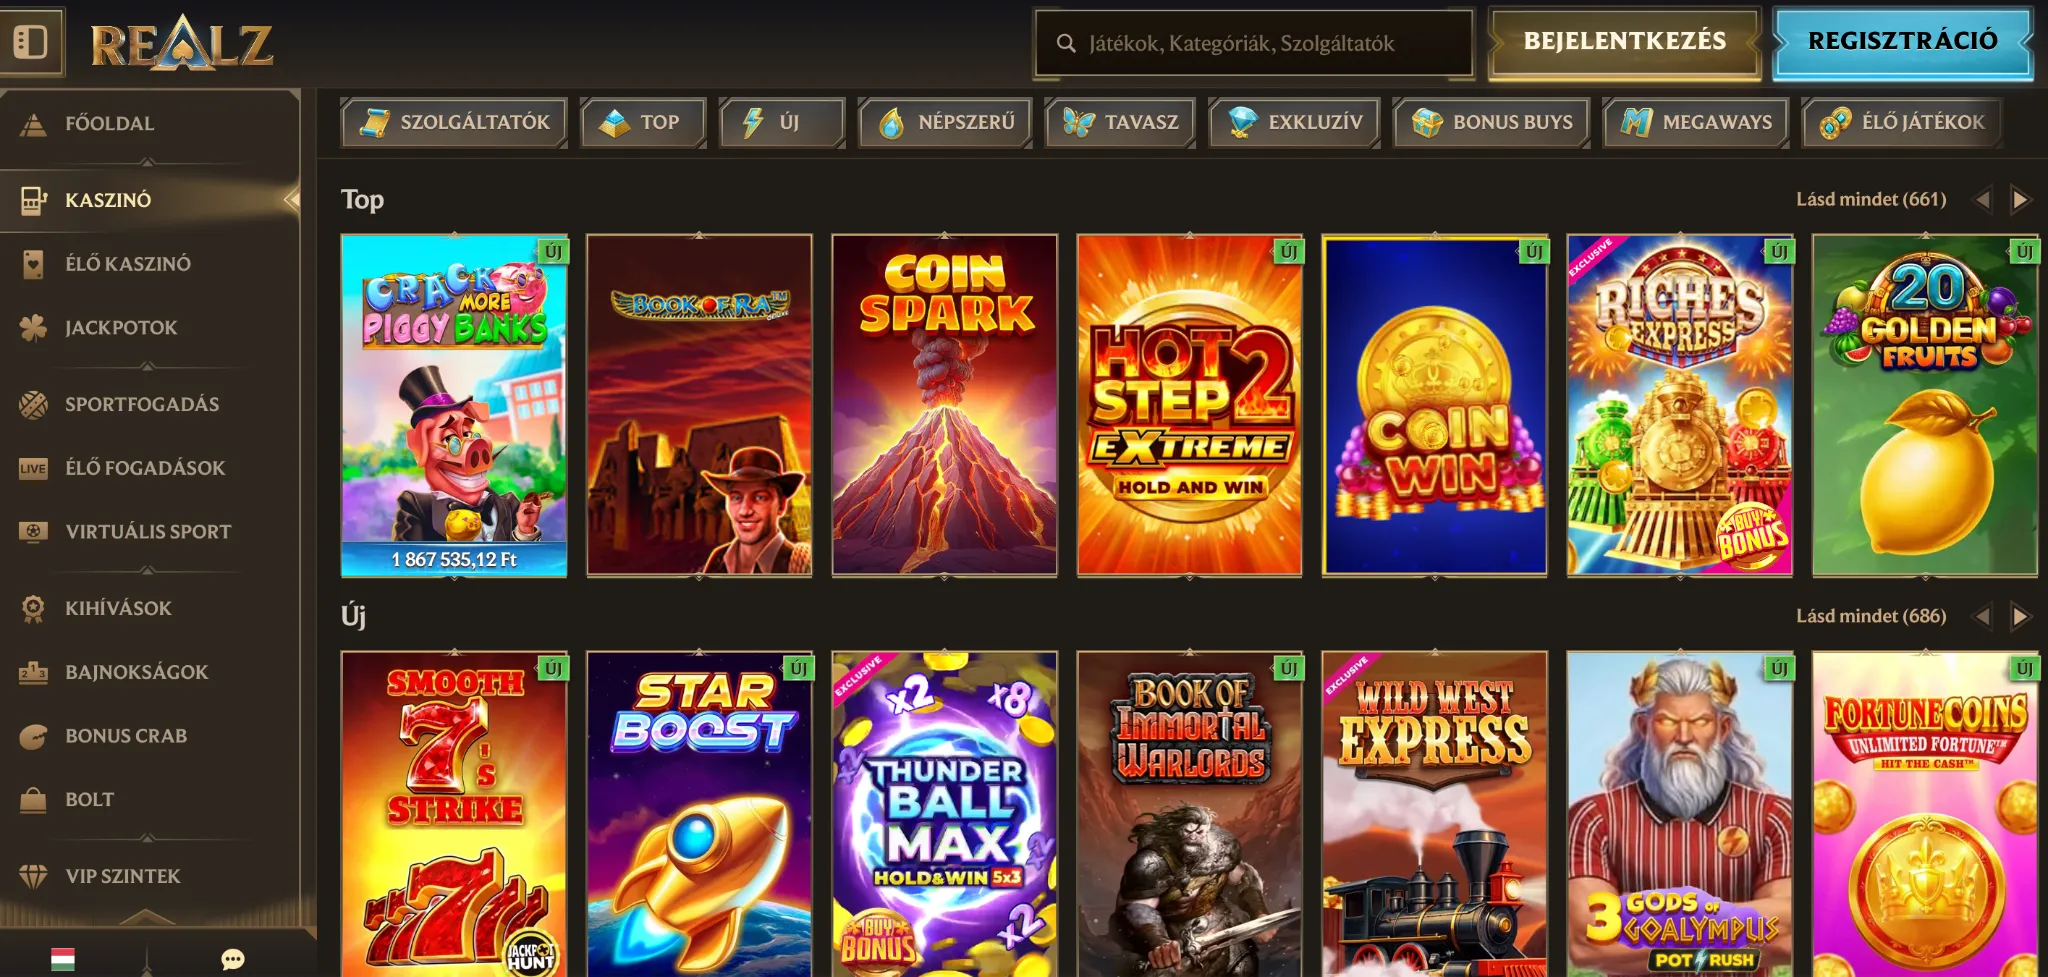Change language via Hungarian flag icon

(x=63, y=959)
